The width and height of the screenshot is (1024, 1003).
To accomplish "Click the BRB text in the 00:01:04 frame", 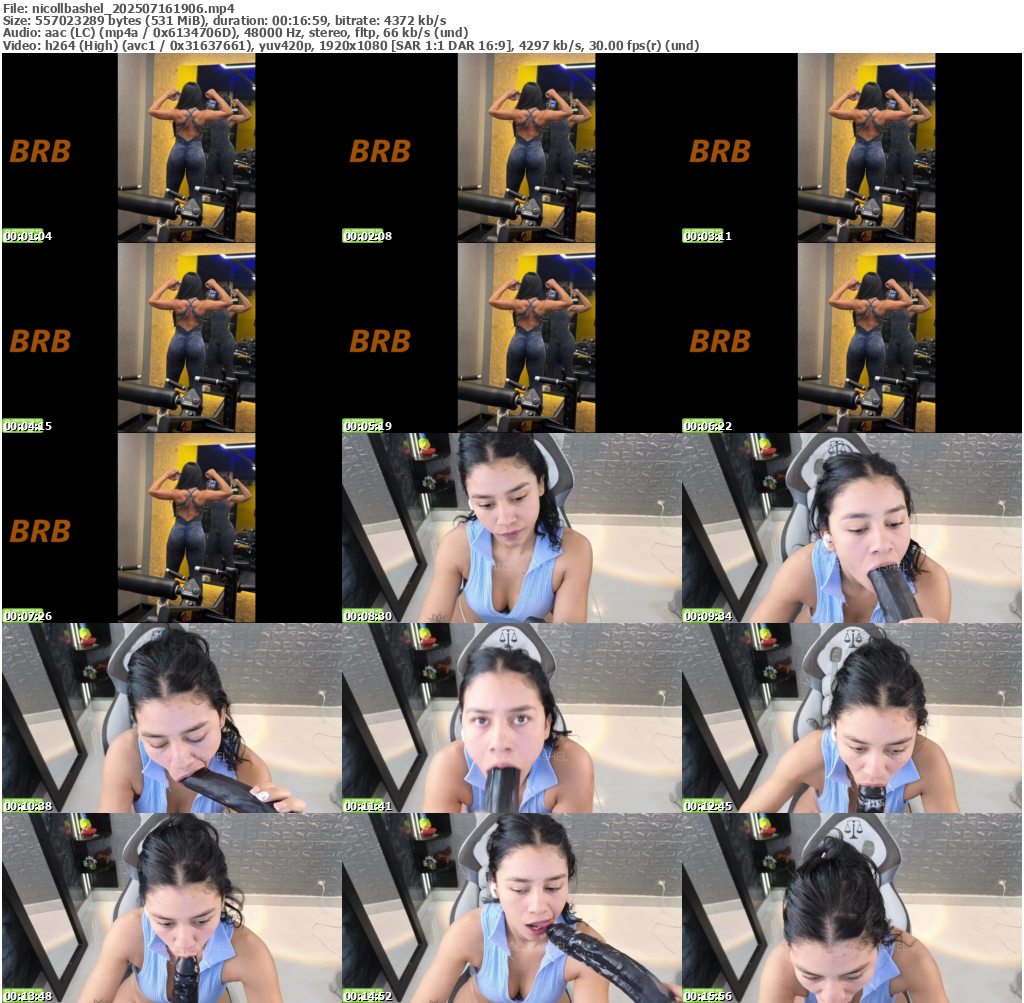I will coord(40,151).
